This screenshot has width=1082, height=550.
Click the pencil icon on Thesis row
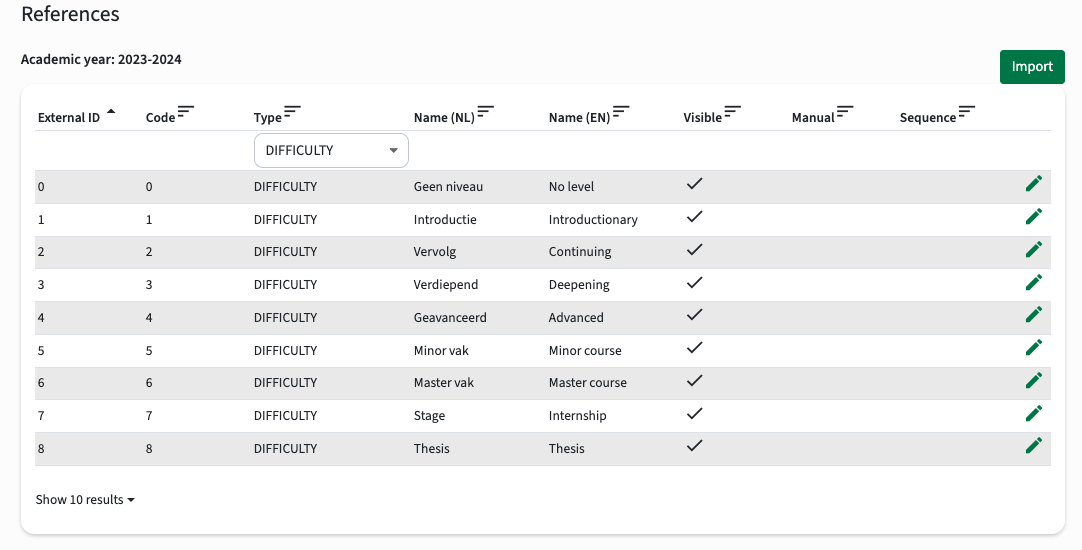(x=1034, y=446)
